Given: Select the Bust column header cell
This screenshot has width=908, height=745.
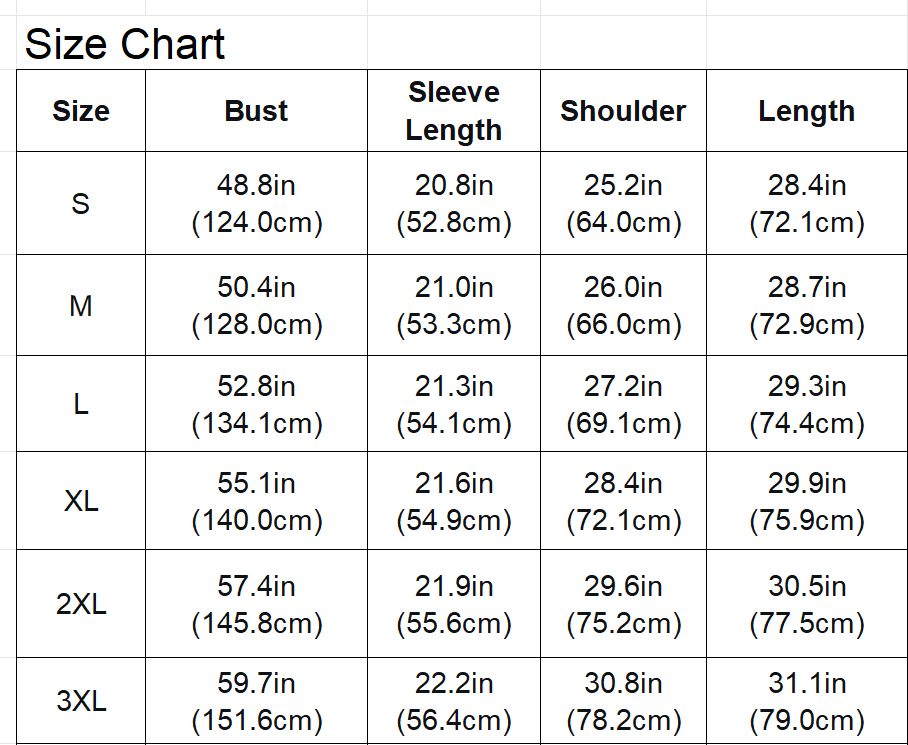Looking at the screenshot, I should pyautogui.click(x=256, y=111).
